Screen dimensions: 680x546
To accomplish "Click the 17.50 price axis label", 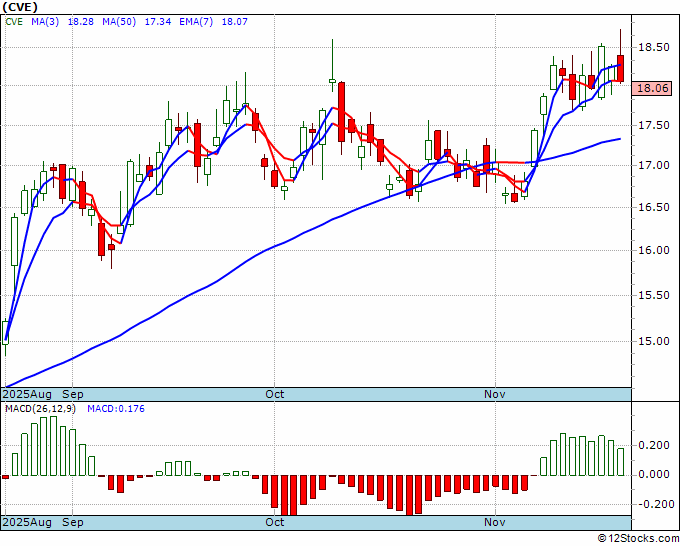I will [653, 126].
